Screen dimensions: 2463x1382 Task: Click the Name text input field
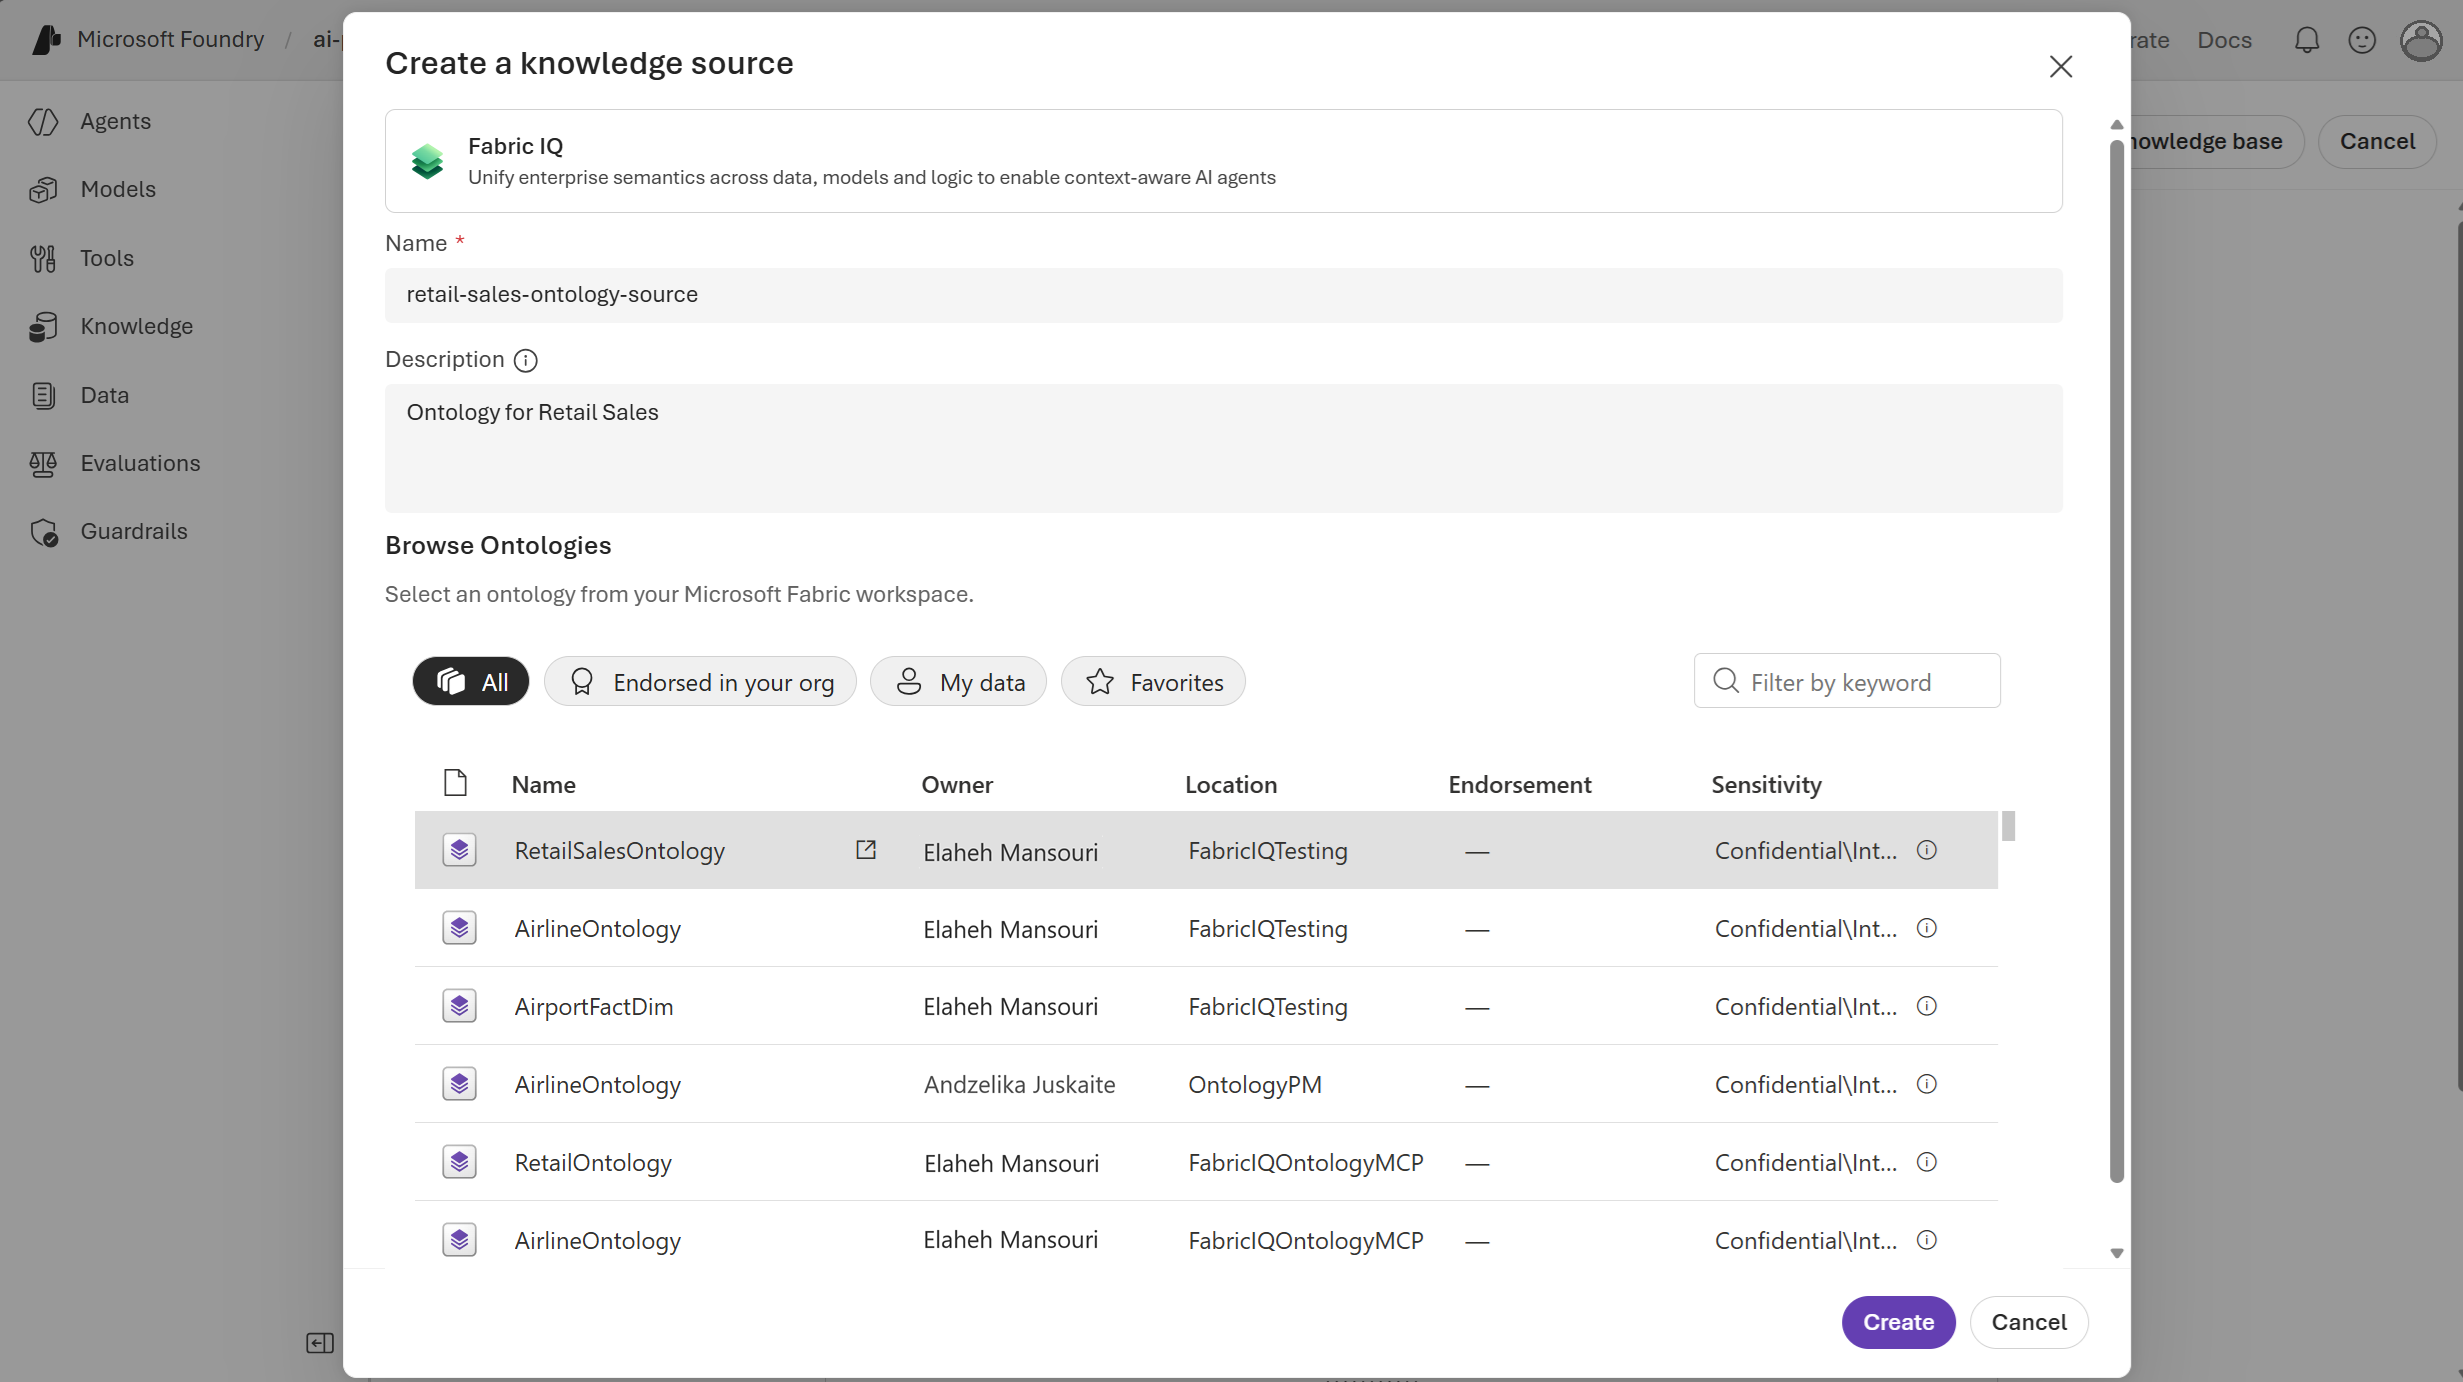point(1223,295)
